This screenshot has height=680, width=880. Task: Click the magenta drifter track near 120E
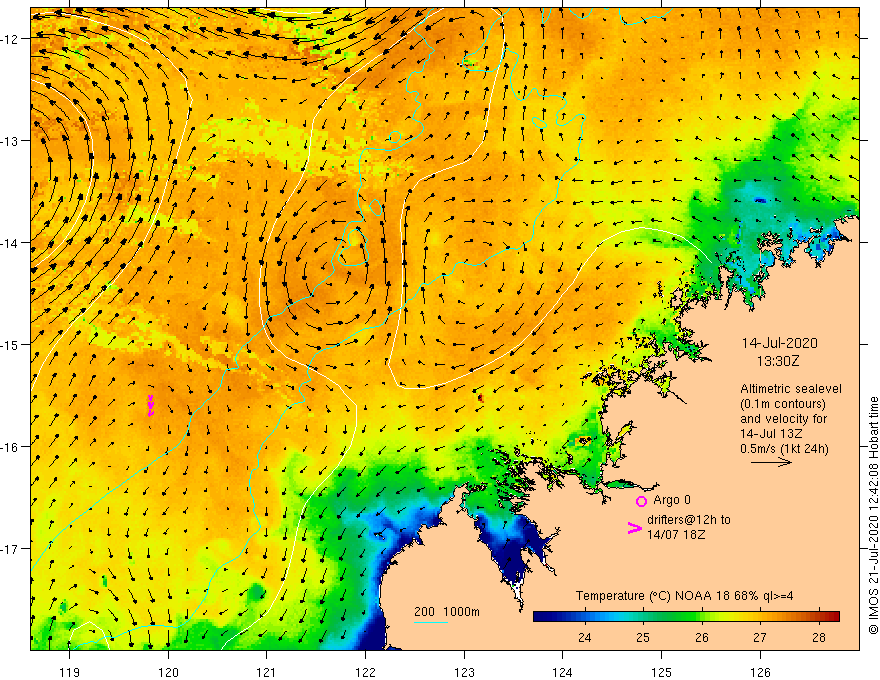(150, 406)
